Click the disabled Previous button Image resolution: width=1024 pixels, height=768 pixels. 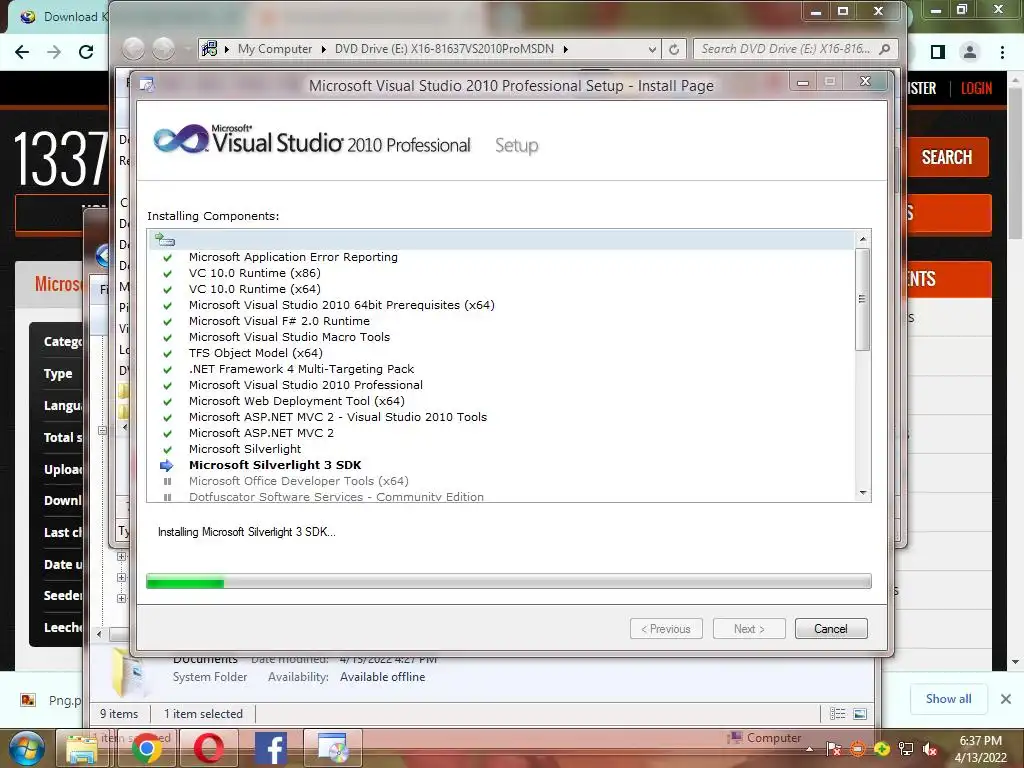pyautogui.click(x=666, y=628)
